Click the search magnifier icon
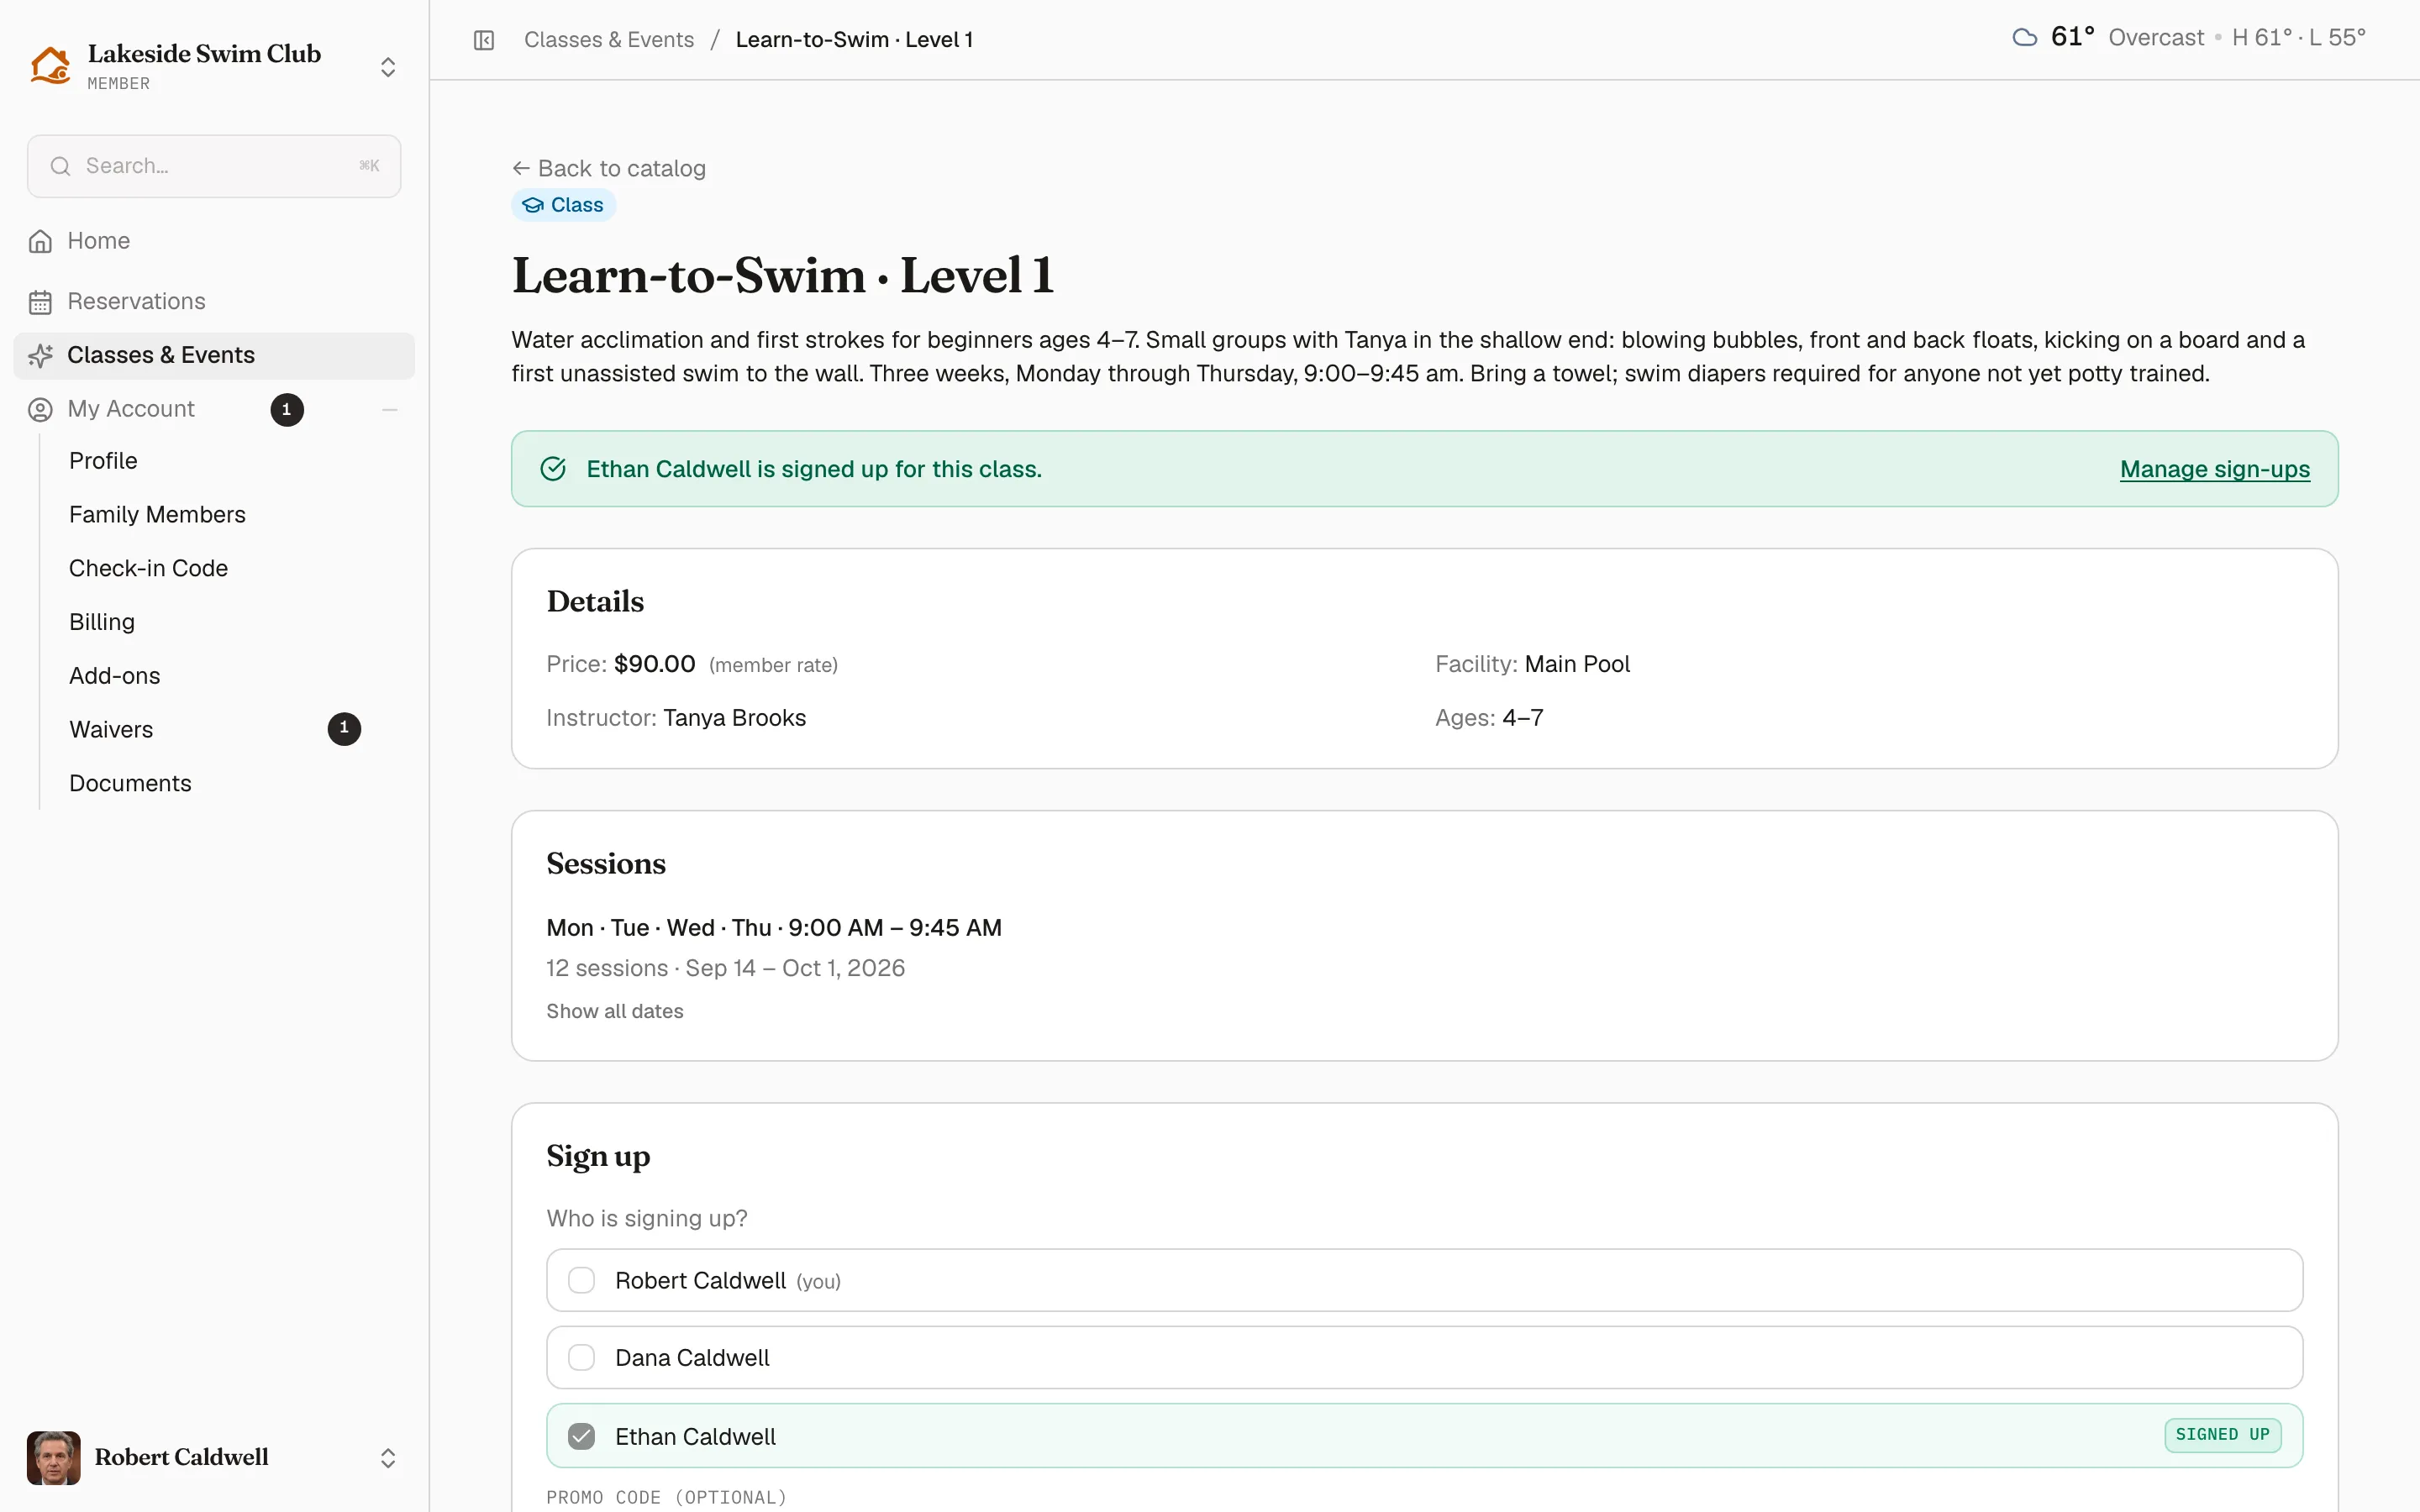Screen dimensions: 2420x1512 pos(61,166)
